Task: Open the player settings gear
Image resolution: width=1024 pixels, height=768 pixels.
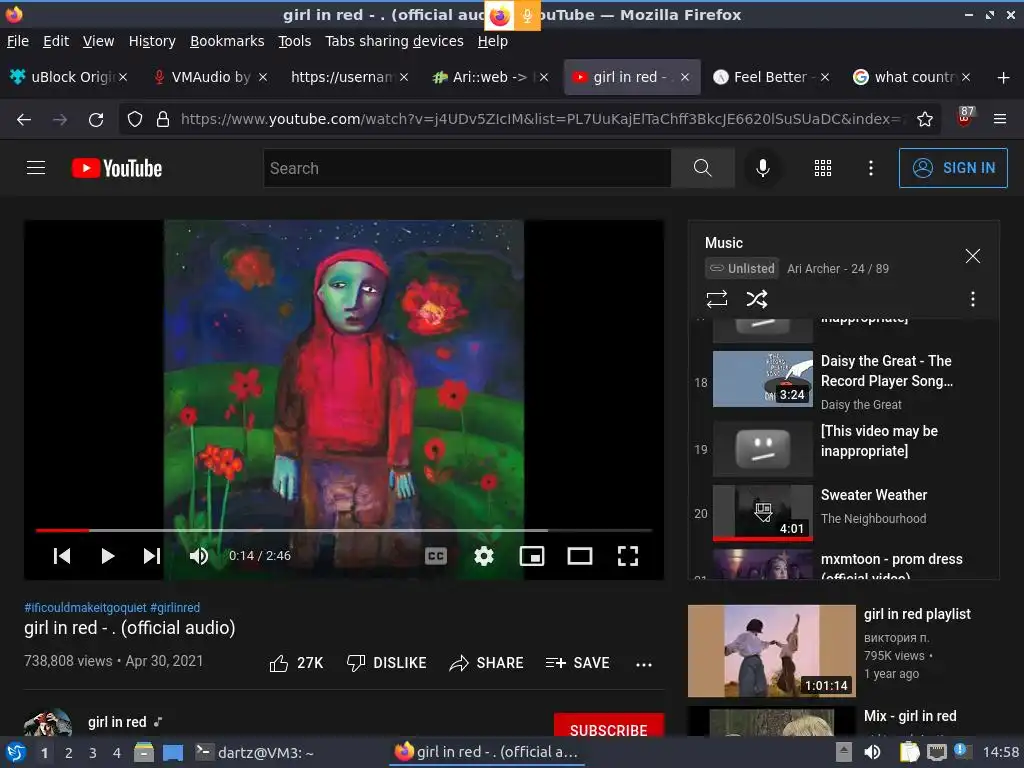Action: point(484,556)
